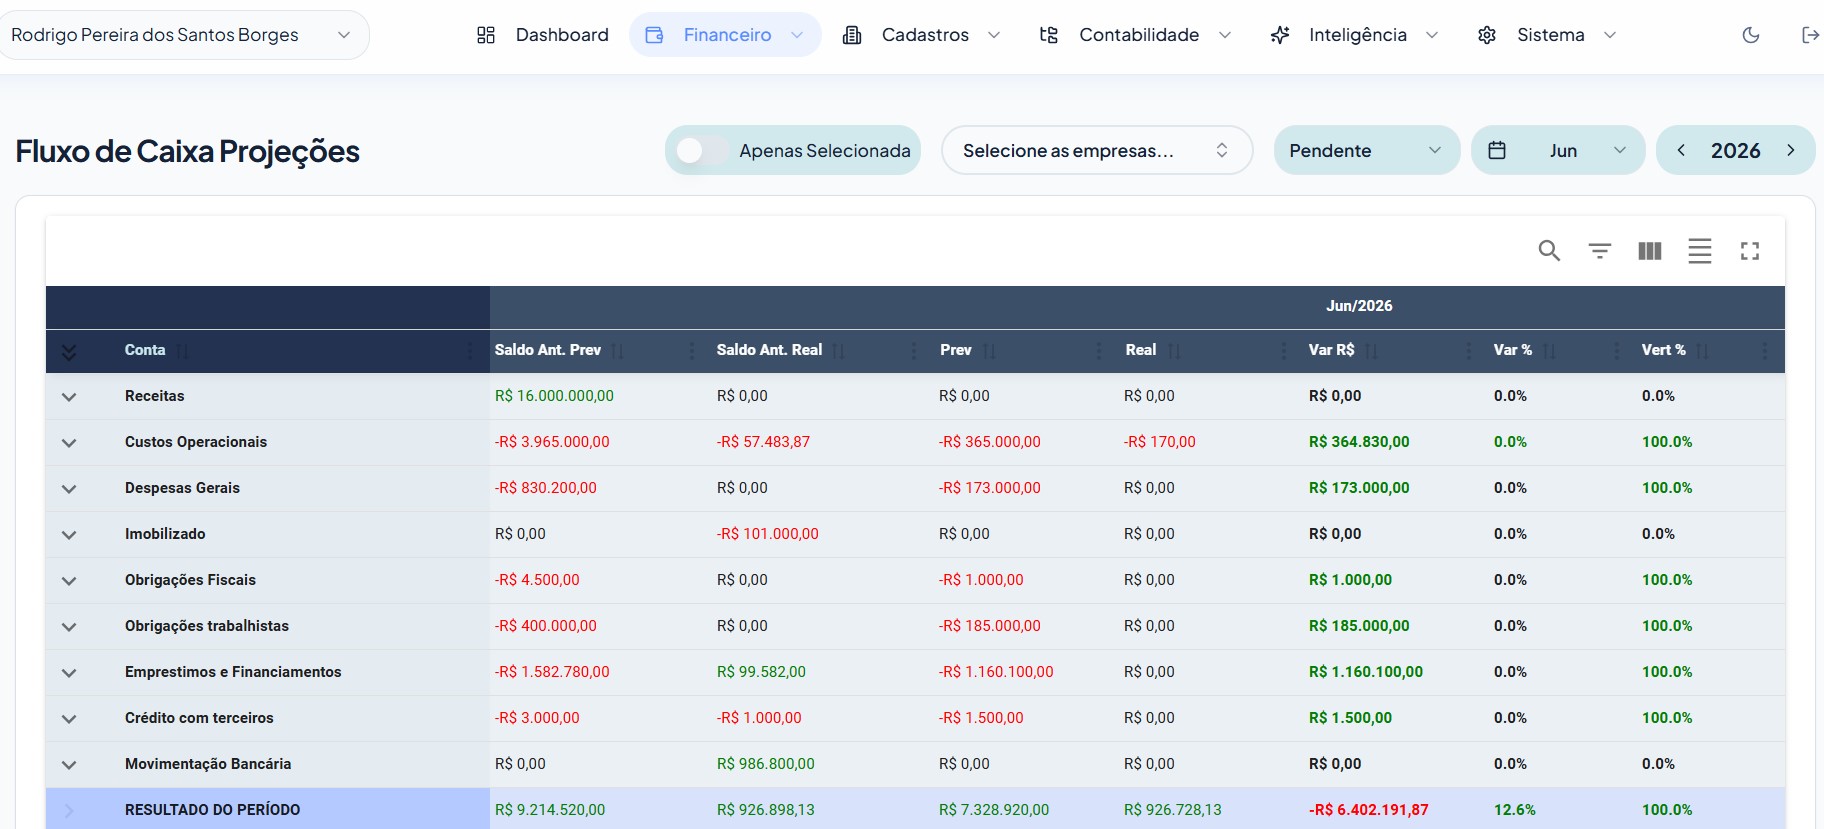
Task: Click the R$ 99.582,00 cell
Action: [761, 672]
